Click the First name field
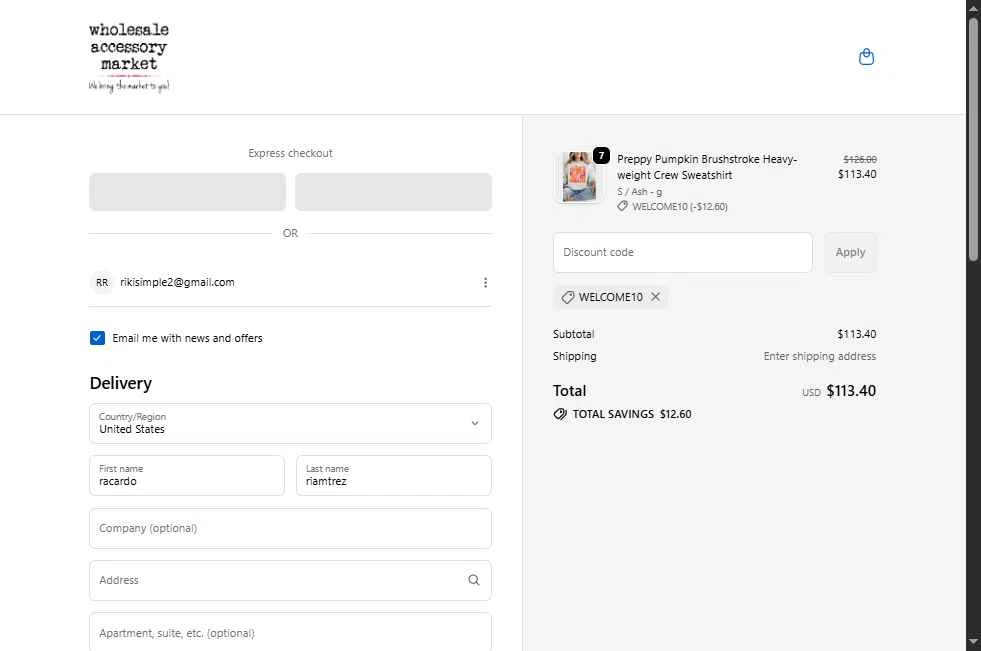Image resolution: width=981 pixels, height=651 pixels. [x=187, y=475]
